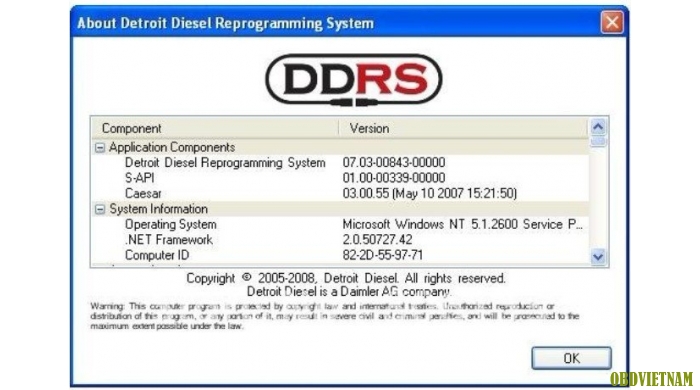The image size is (700, 390).
Task: Select the .NET Framework row
Action: click(x=340, y=240)
